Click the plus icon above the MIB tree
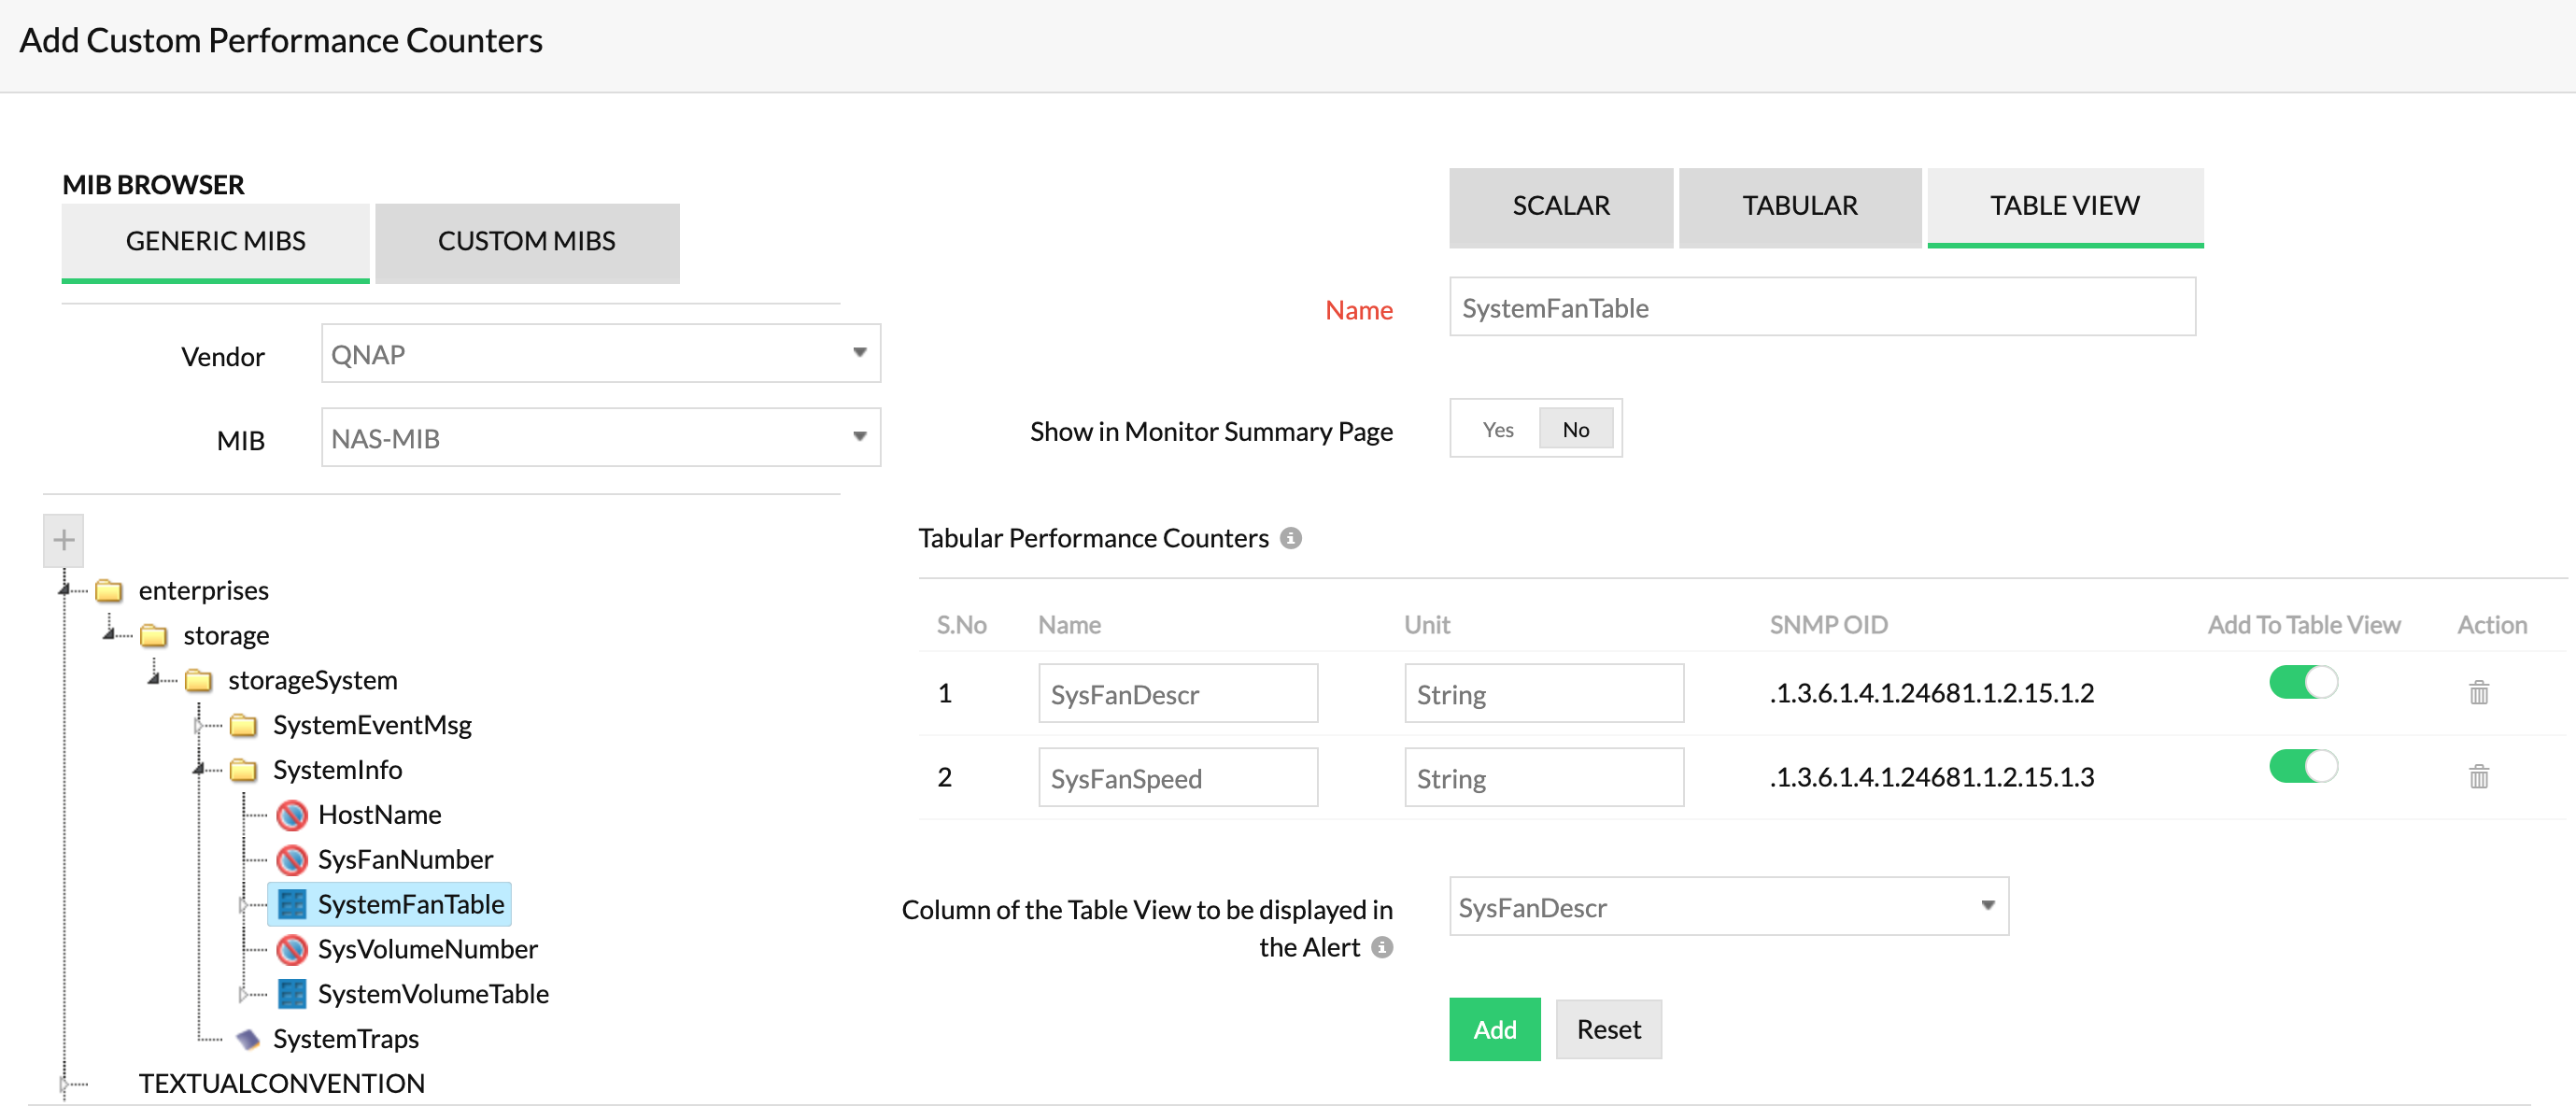2576x1106 pixels. [63, 540]
